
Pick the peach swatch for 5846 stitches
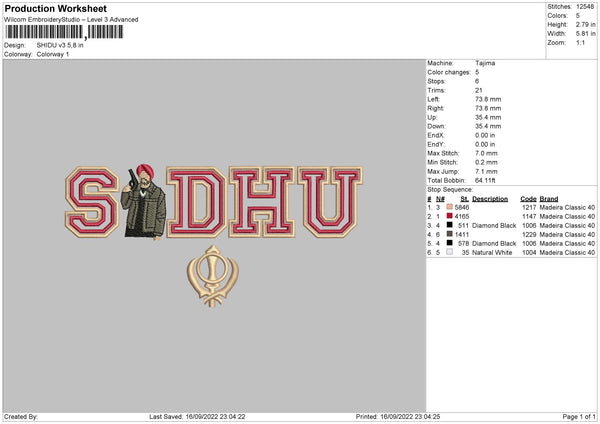[450, 207]
